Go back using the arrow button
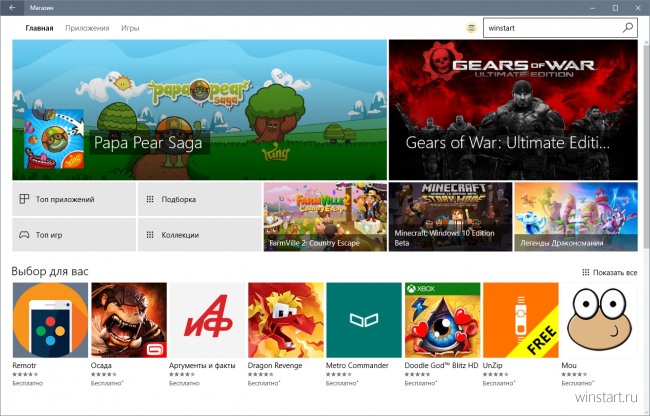The width and height of the screenshot is (650, 416). tap(12, 7)
